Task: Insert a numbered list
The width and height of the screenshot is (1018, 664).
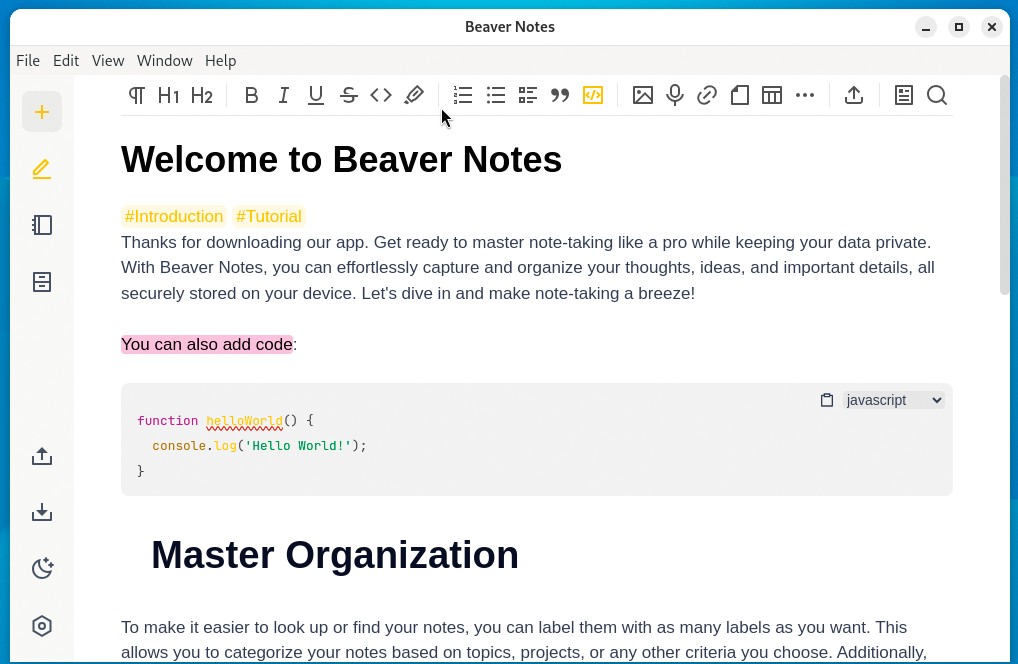Action: click(x=463, y=95)
